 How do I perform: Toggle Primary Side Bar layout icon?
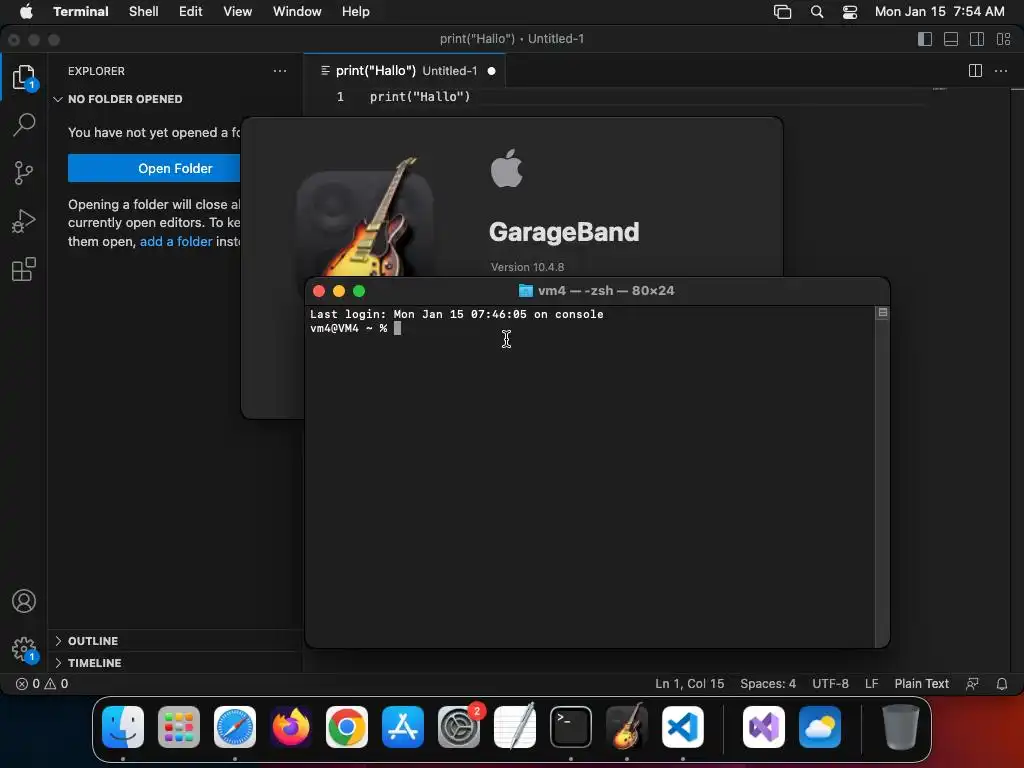coord(925,39)
